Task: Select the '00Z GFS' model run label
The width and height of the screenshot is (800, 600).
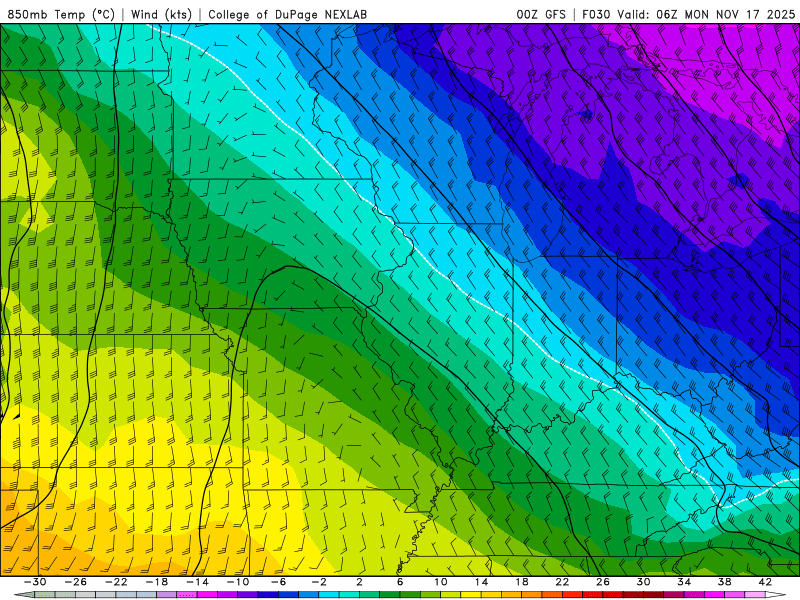Action: (x=541, y=14)
